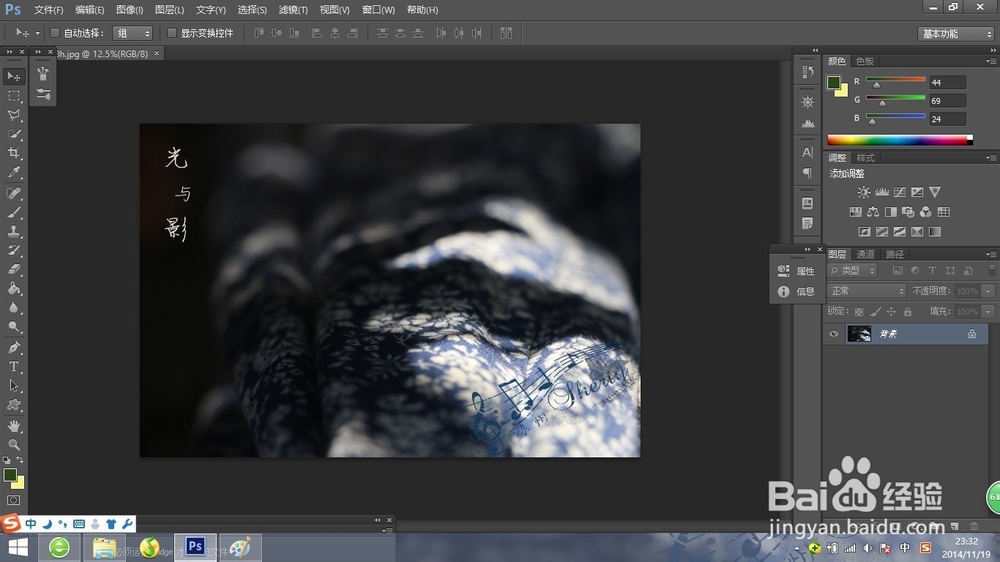Switch to the Paths tab
Screen dimensions: 1000x562
(x=895, y=254)
